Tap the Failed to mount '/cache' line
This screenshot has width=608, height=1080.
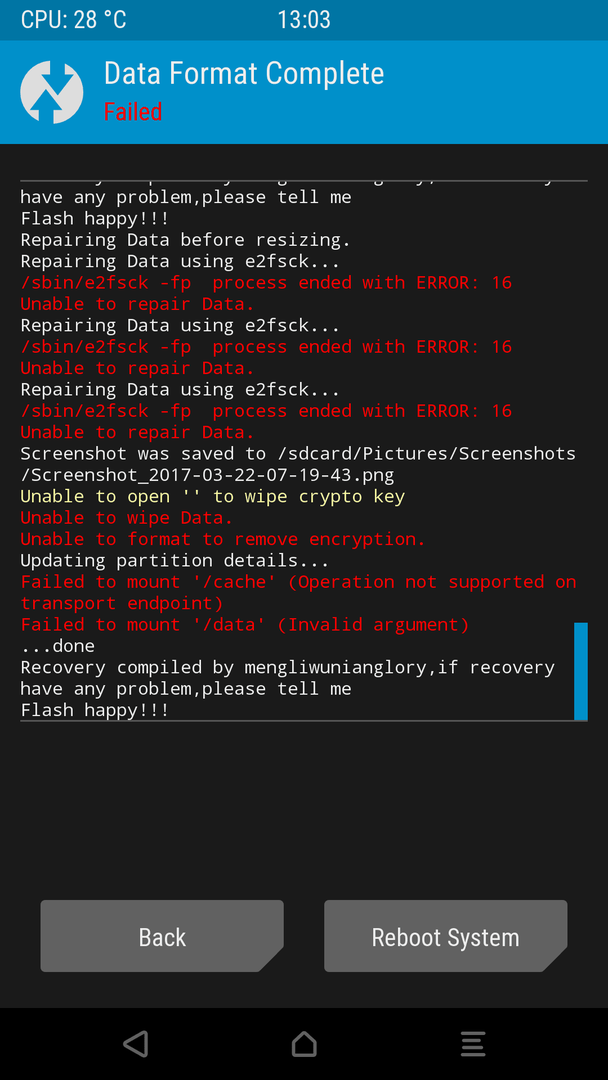pos(298,592)
